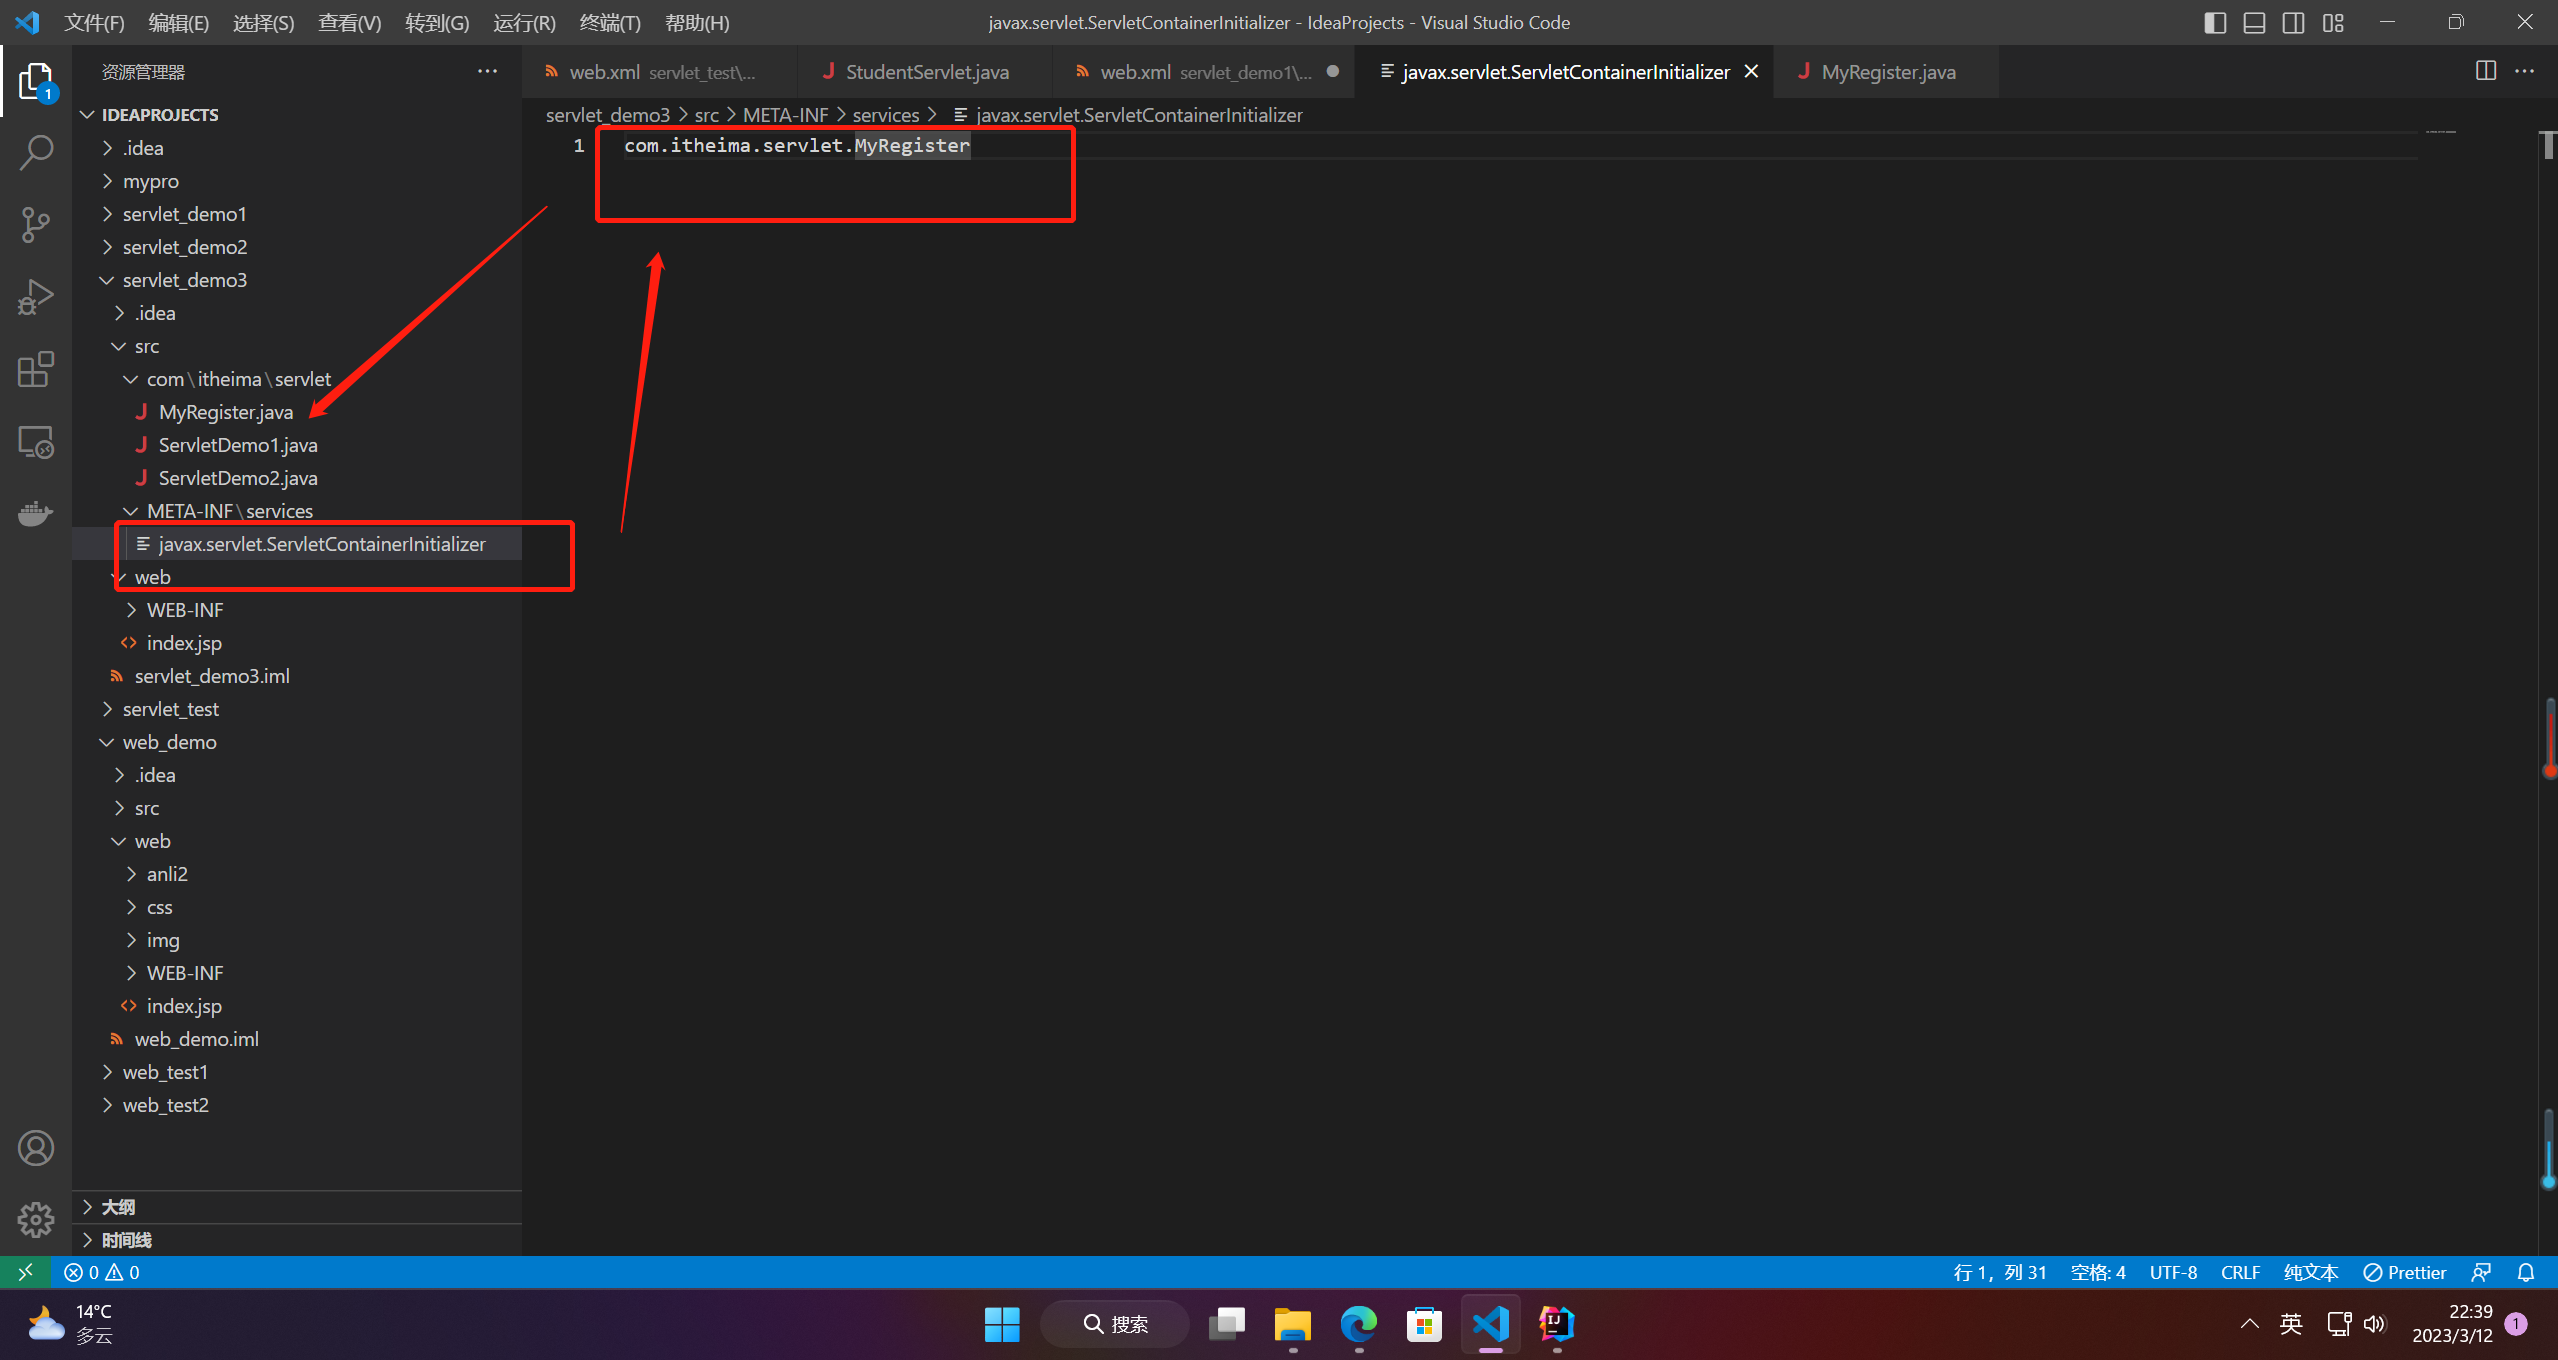Open notifications bell in status bar
The image size is (2558, 1360).
point(2526,1272)
